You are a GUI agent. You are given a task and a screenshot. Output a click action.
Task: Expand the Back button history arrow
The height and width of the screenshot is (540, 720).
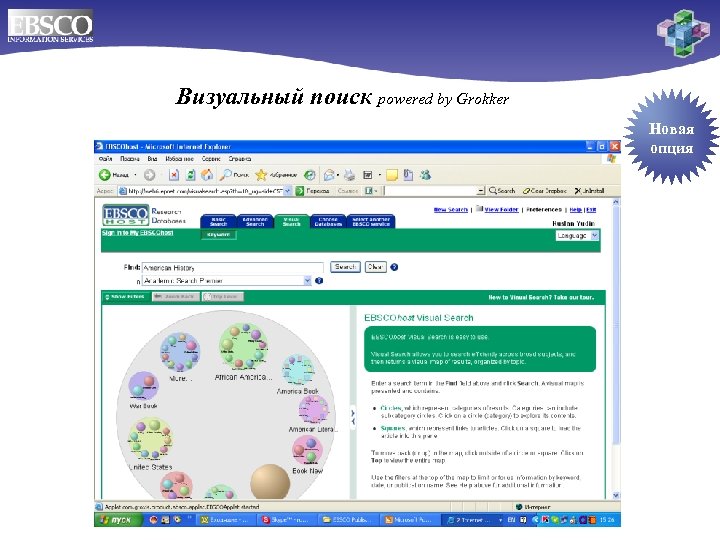(135, 175)
